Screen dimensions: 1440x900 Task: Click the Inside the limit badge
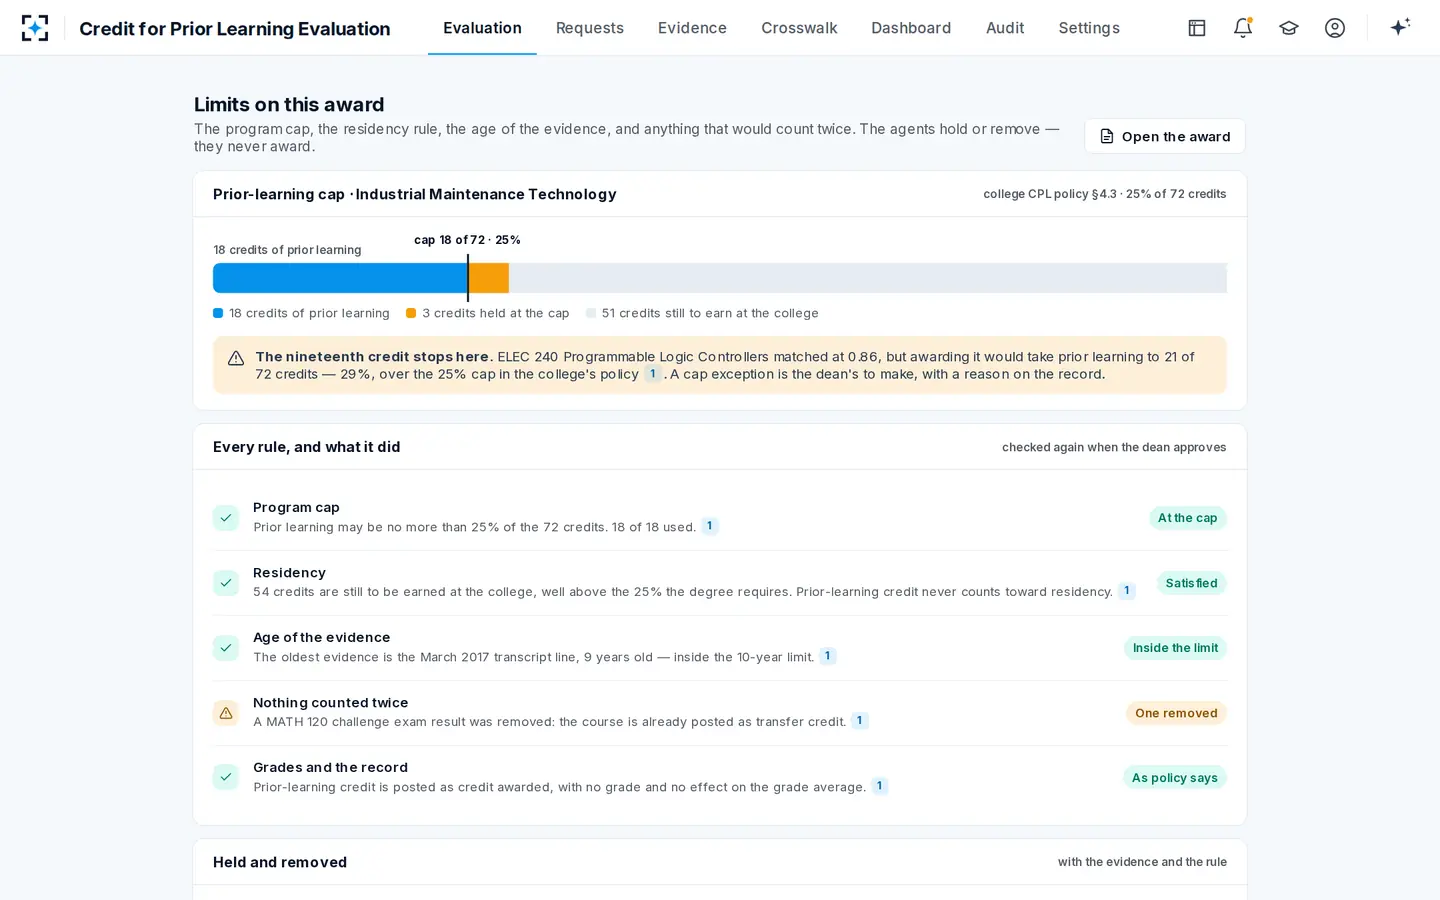(1175, 648)
